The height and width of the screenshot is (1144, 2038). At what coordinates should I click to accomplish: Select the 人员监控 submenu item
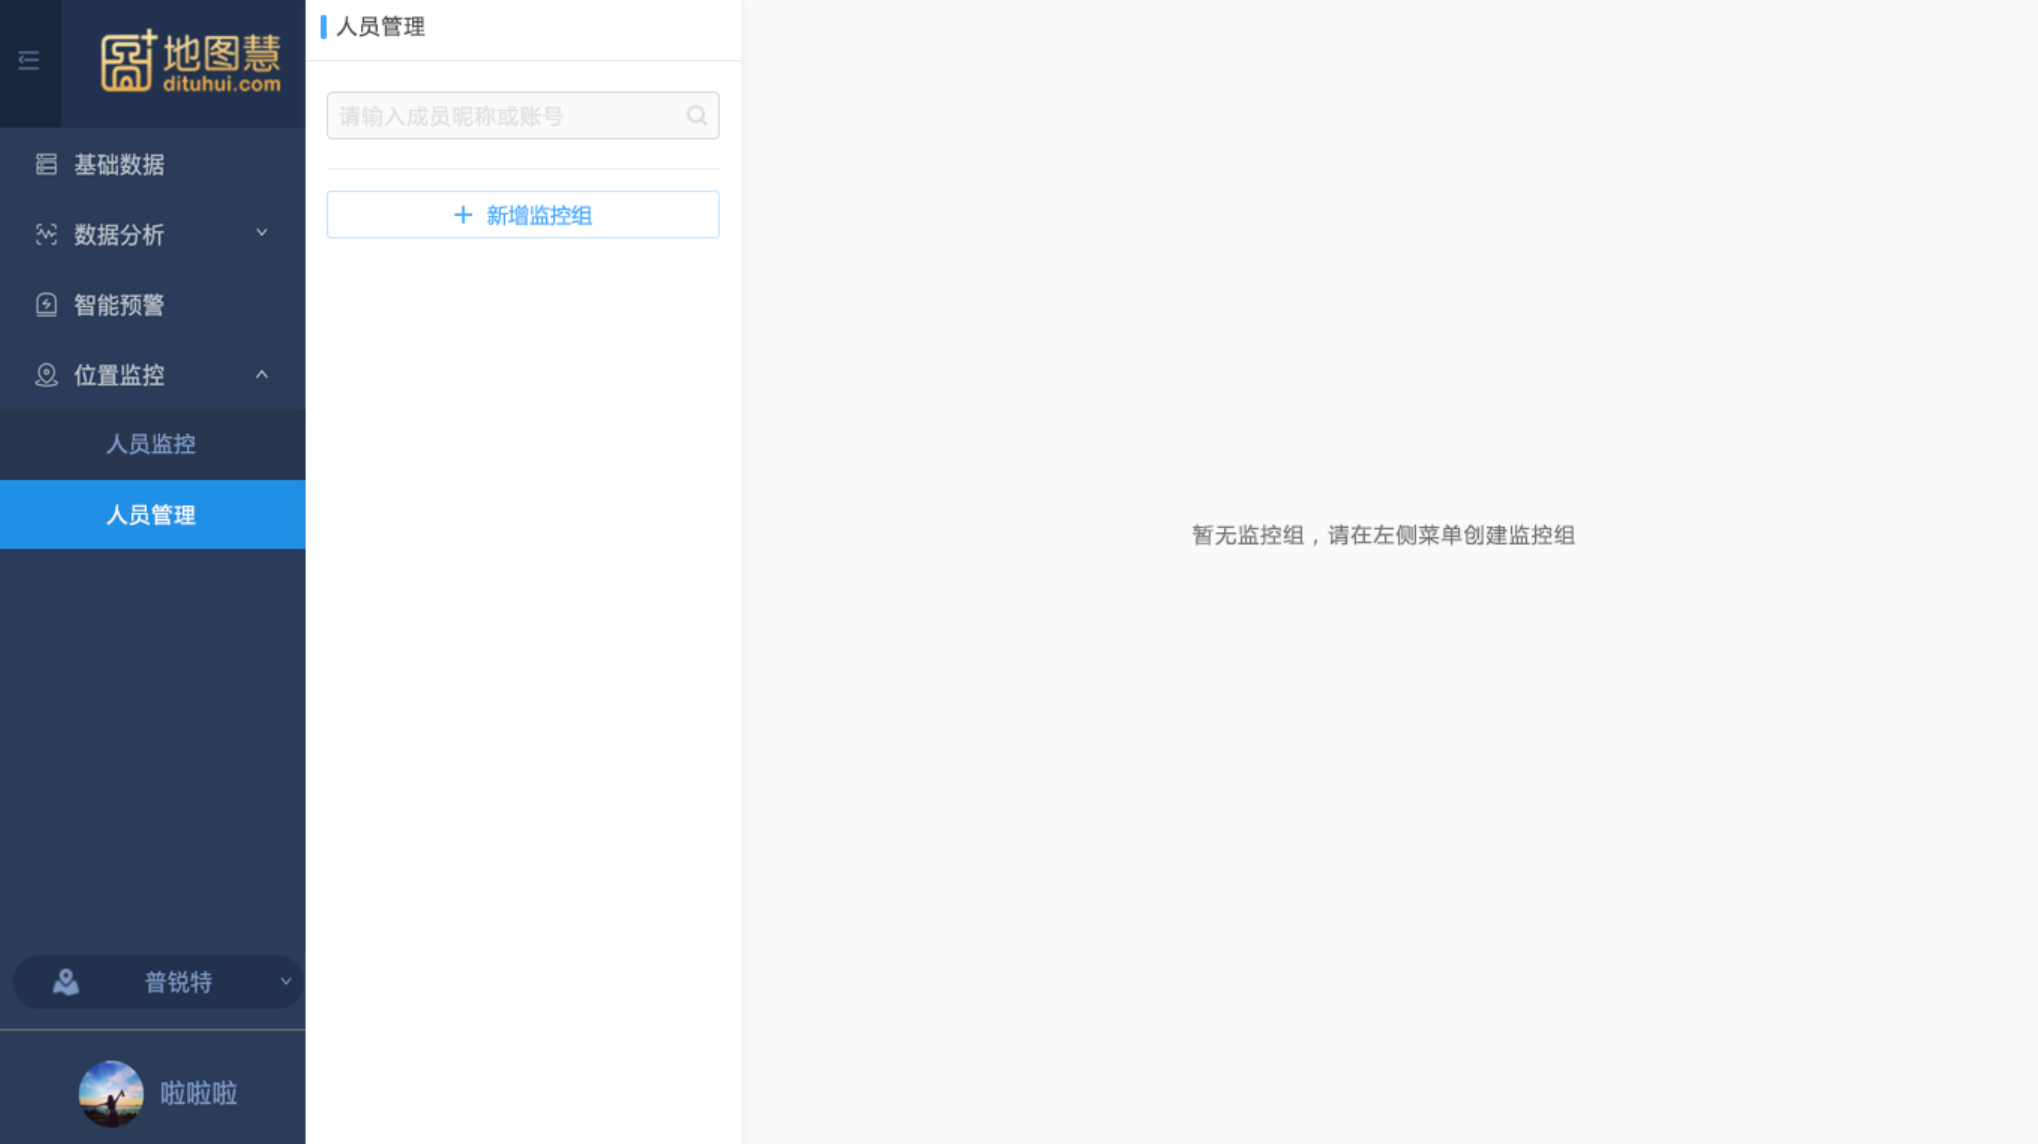[x=151, y=444]
